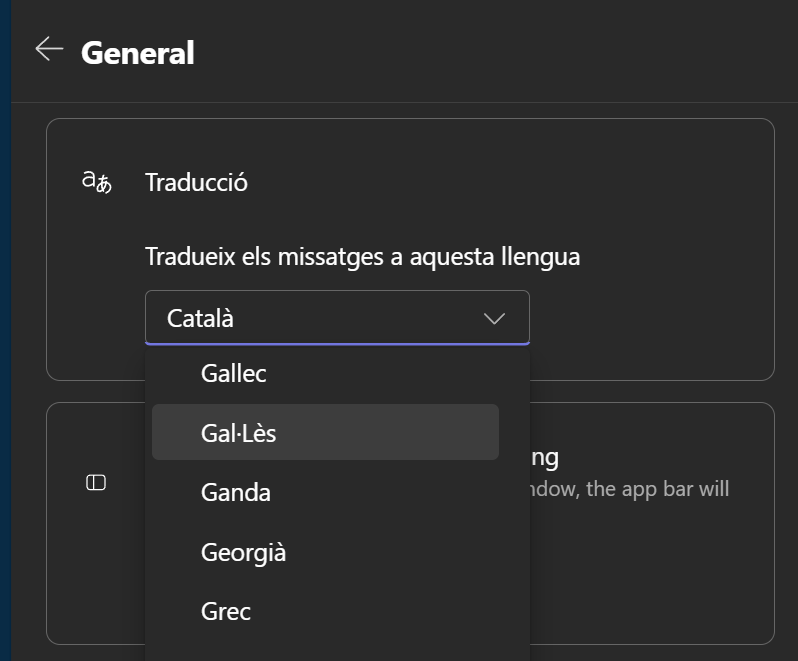The height and width of the screenshot is (661, 798).
Task: Click the 'Tradueix els missatges a aquesta llengua' label
Action: pos(362,256)
